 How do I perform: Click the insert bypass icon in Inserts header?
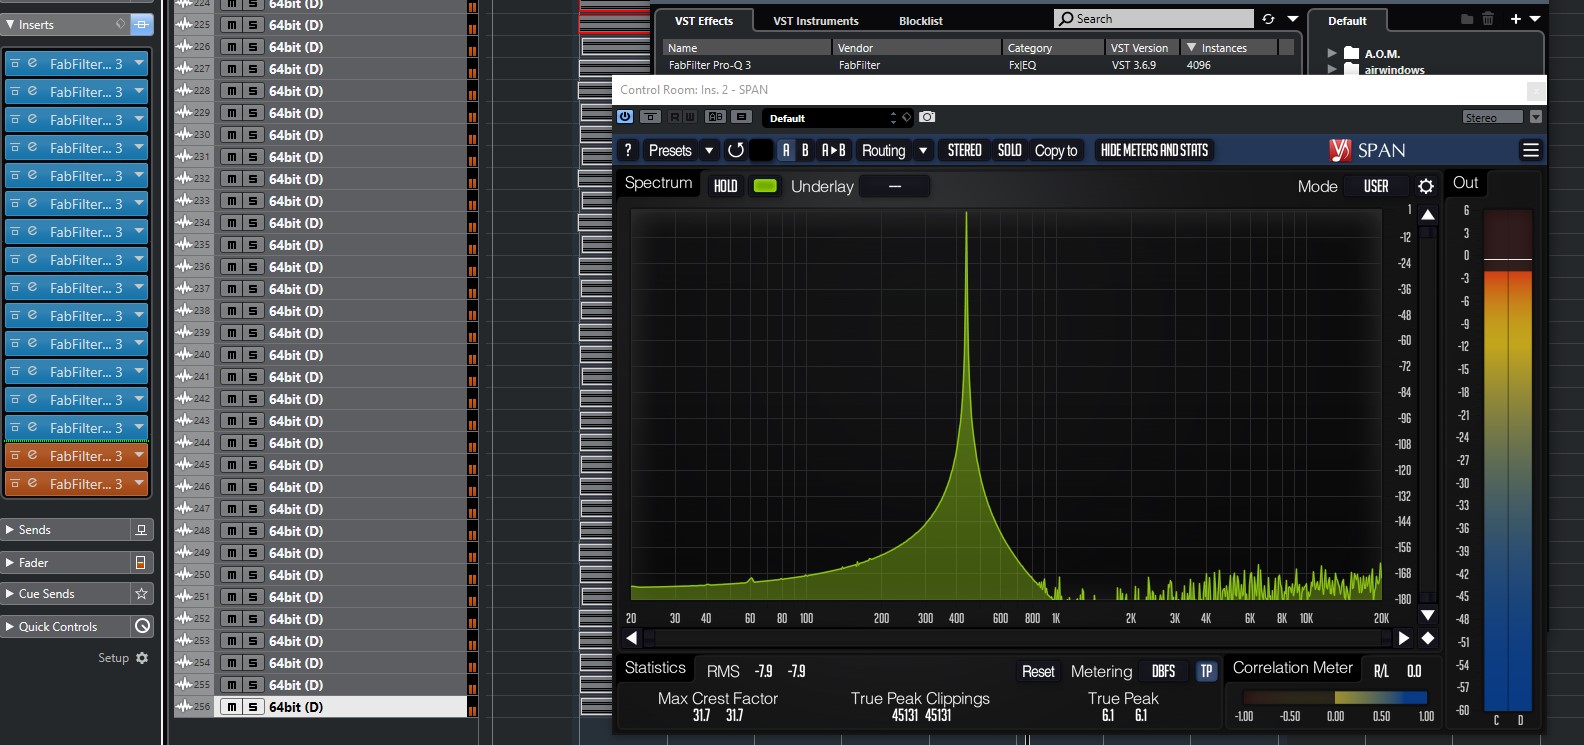pyautogui.click(x=142, y=24)
